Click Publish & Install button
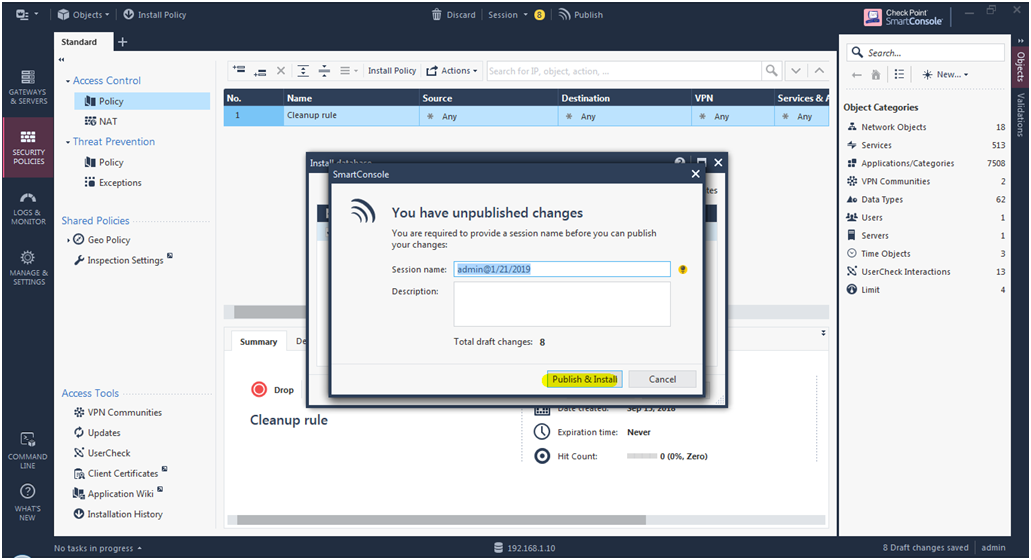Viewport: 1031px width, 560px height. pyautogui.click(x=585, y=379)
